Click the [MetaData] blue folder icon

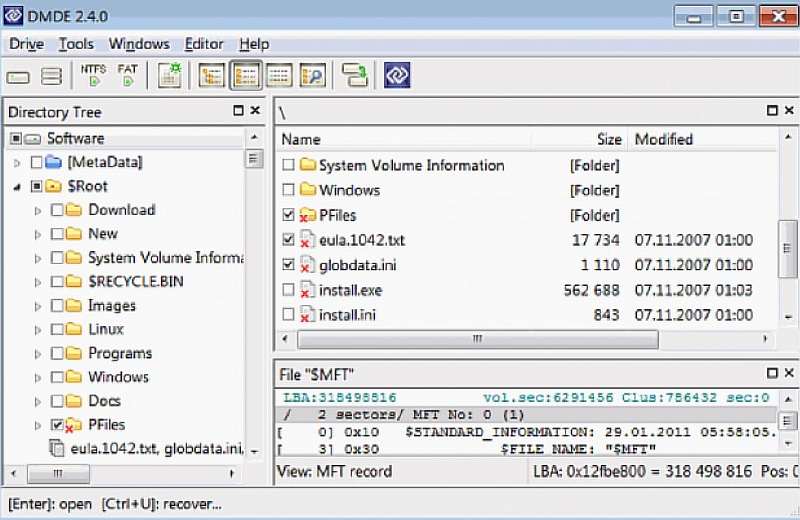point(54,162)
